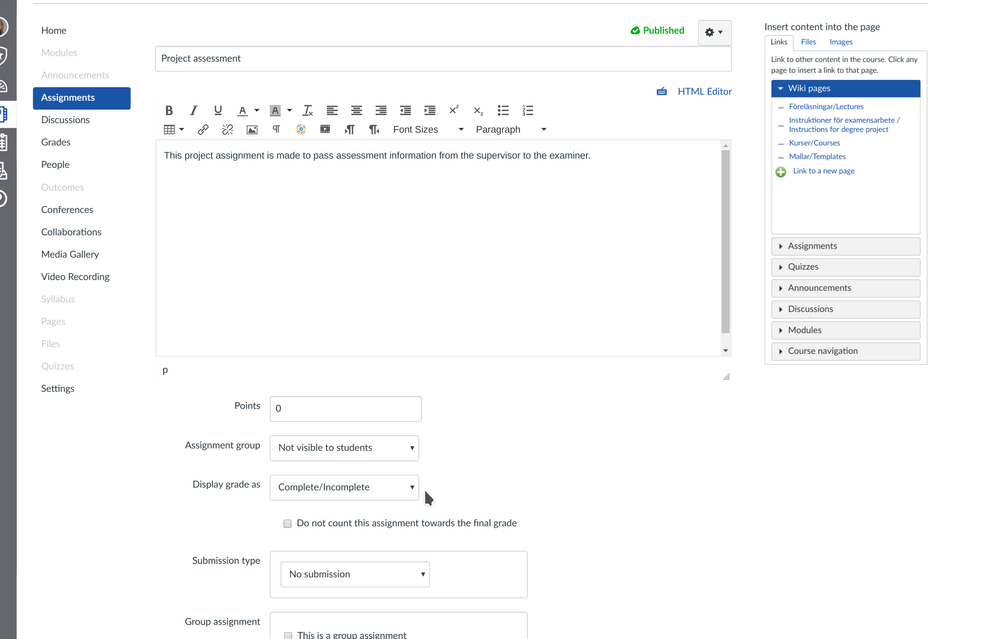Apply italic formatting
Image resolution: width=998 pixels, height=639 pixels.
pyautogui.click(x=193, y=111)
